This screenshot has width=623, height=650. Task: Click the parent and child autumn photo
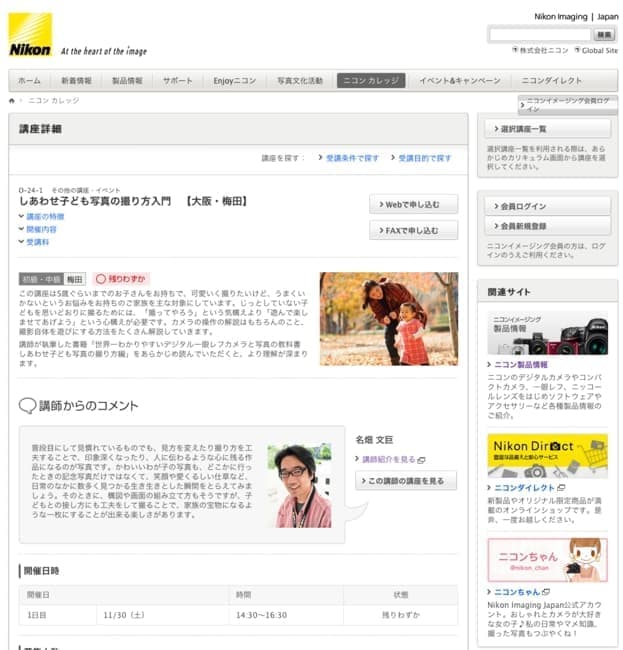[388, 318]
